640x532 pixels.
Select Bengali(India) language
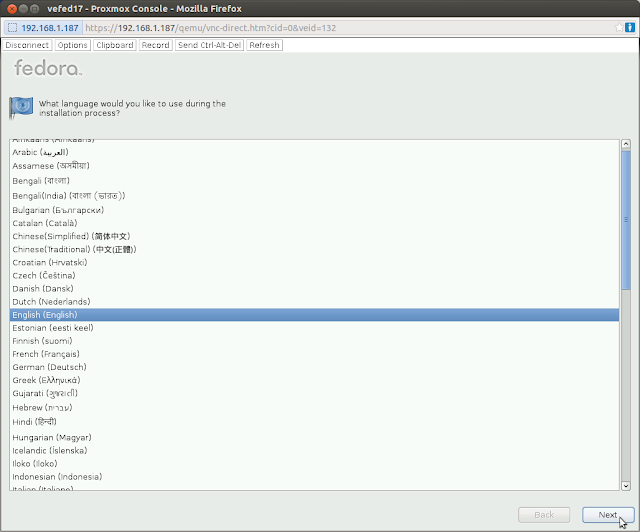pos(314,196)
